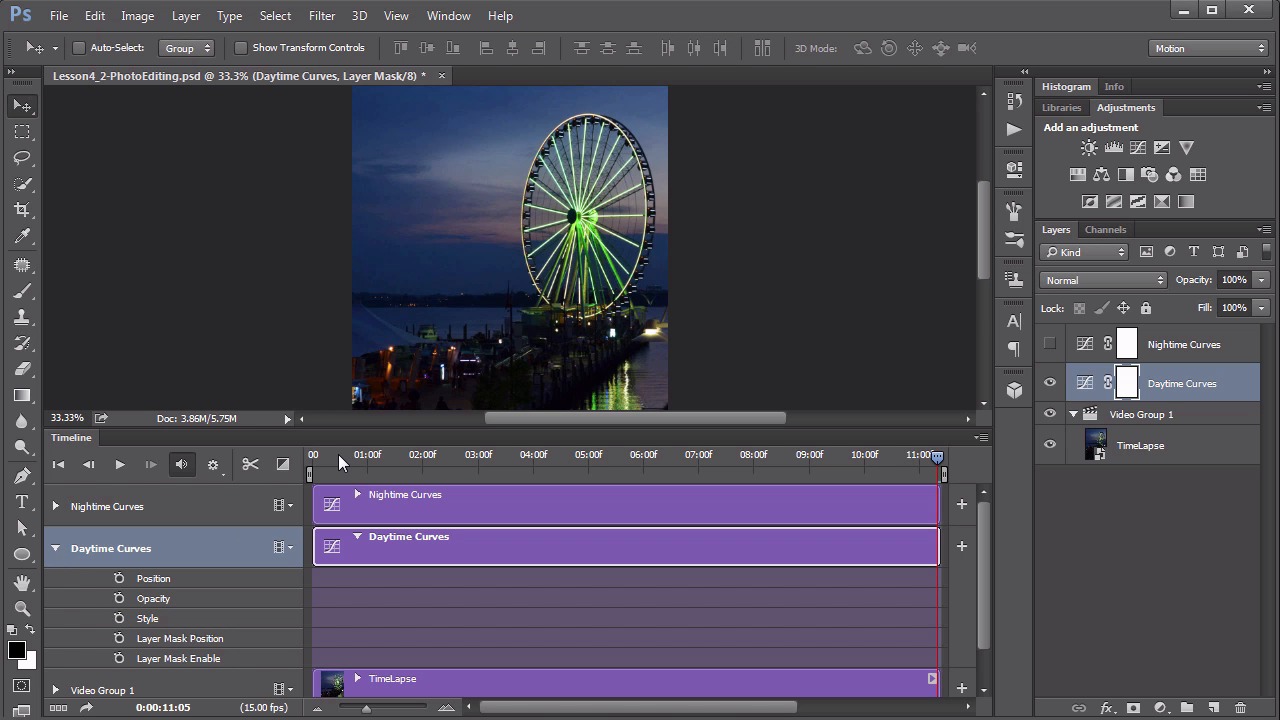1280x720 pixels.
Task: Click the render video arrow icon
Action: [86, 708]
